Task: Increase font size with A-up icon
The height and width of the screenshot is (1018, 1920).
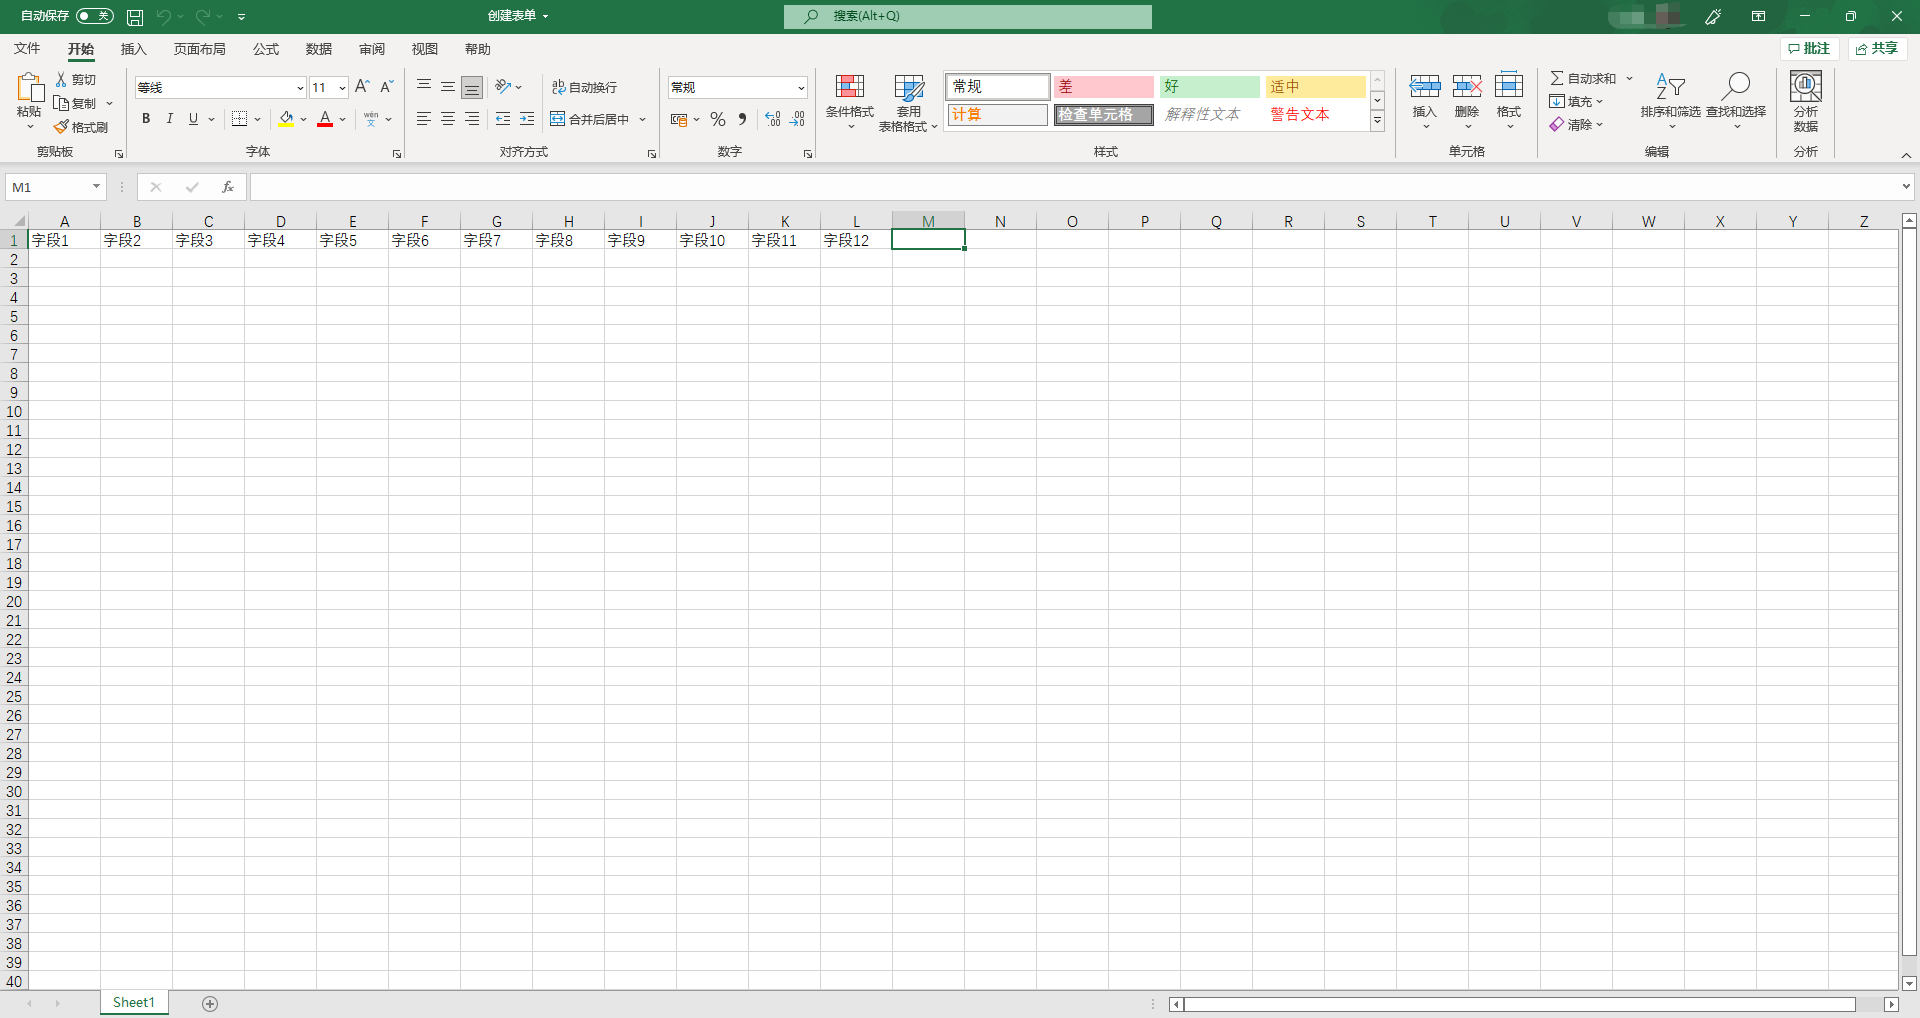Action: pos(362,87)
